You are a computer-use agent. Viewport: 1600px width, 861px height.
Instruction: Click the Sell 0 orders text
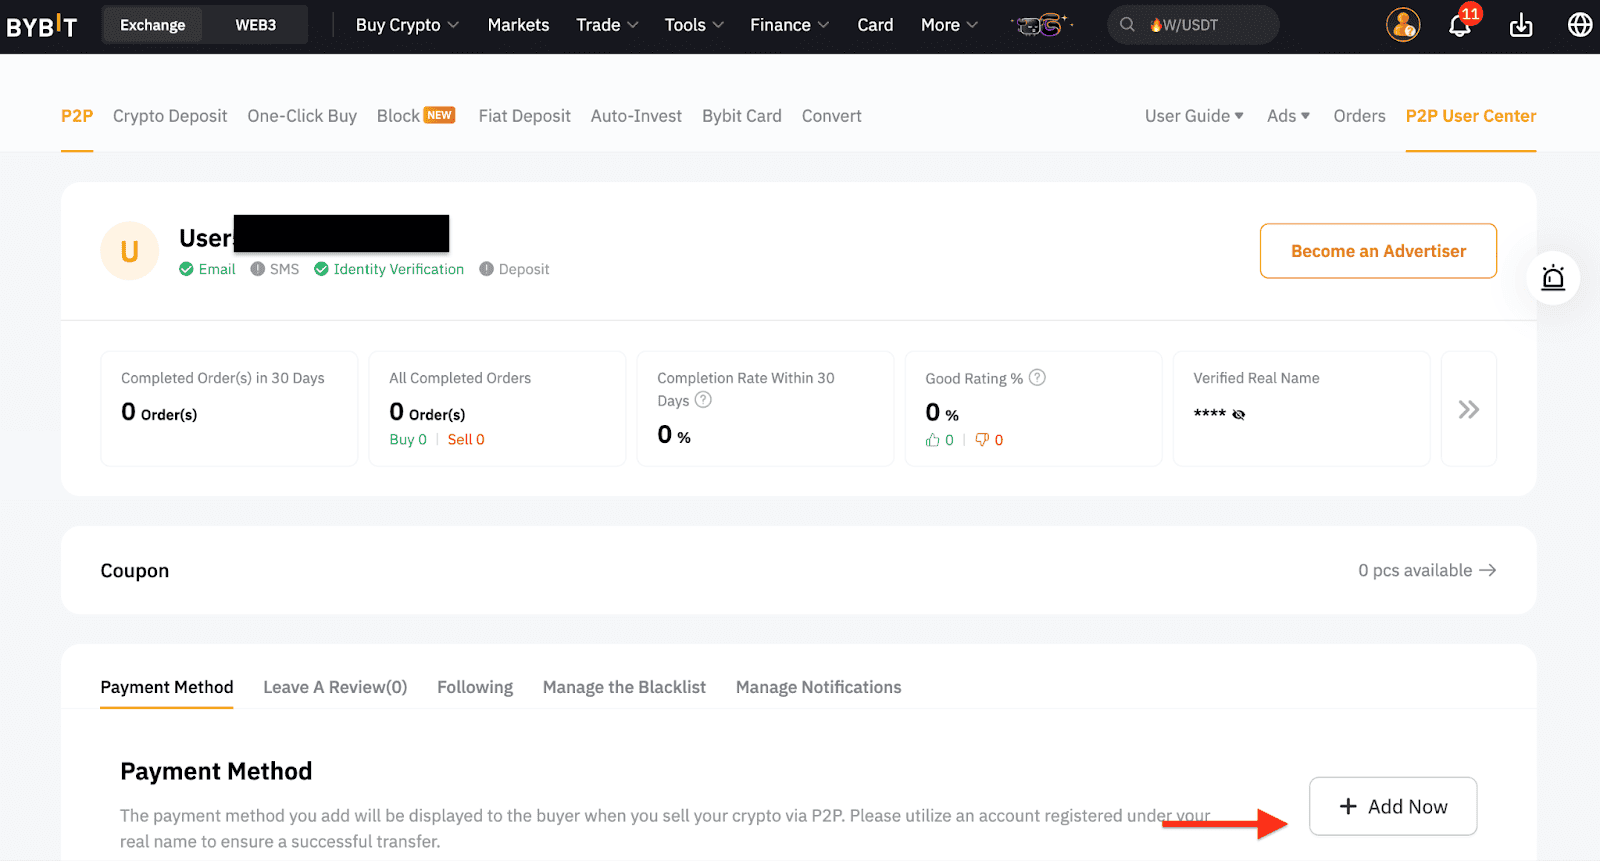tap(466, 440)
